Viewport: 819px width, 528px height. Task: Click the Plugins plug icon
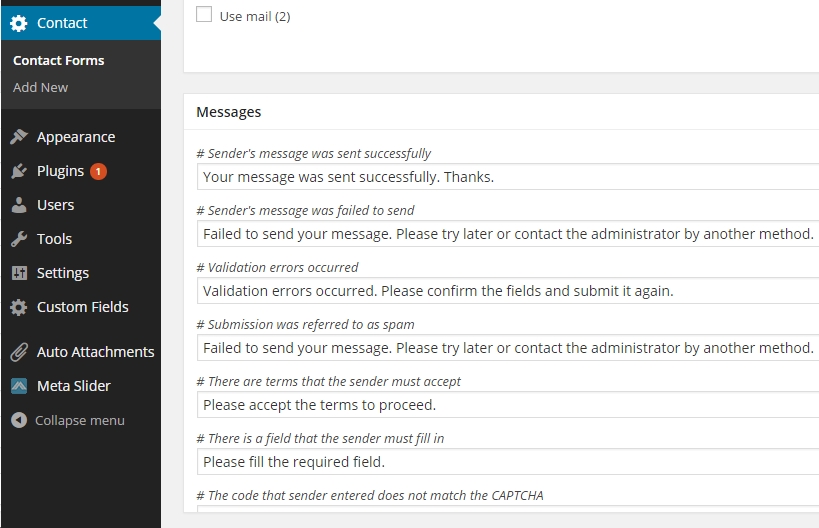coord(19,171)
